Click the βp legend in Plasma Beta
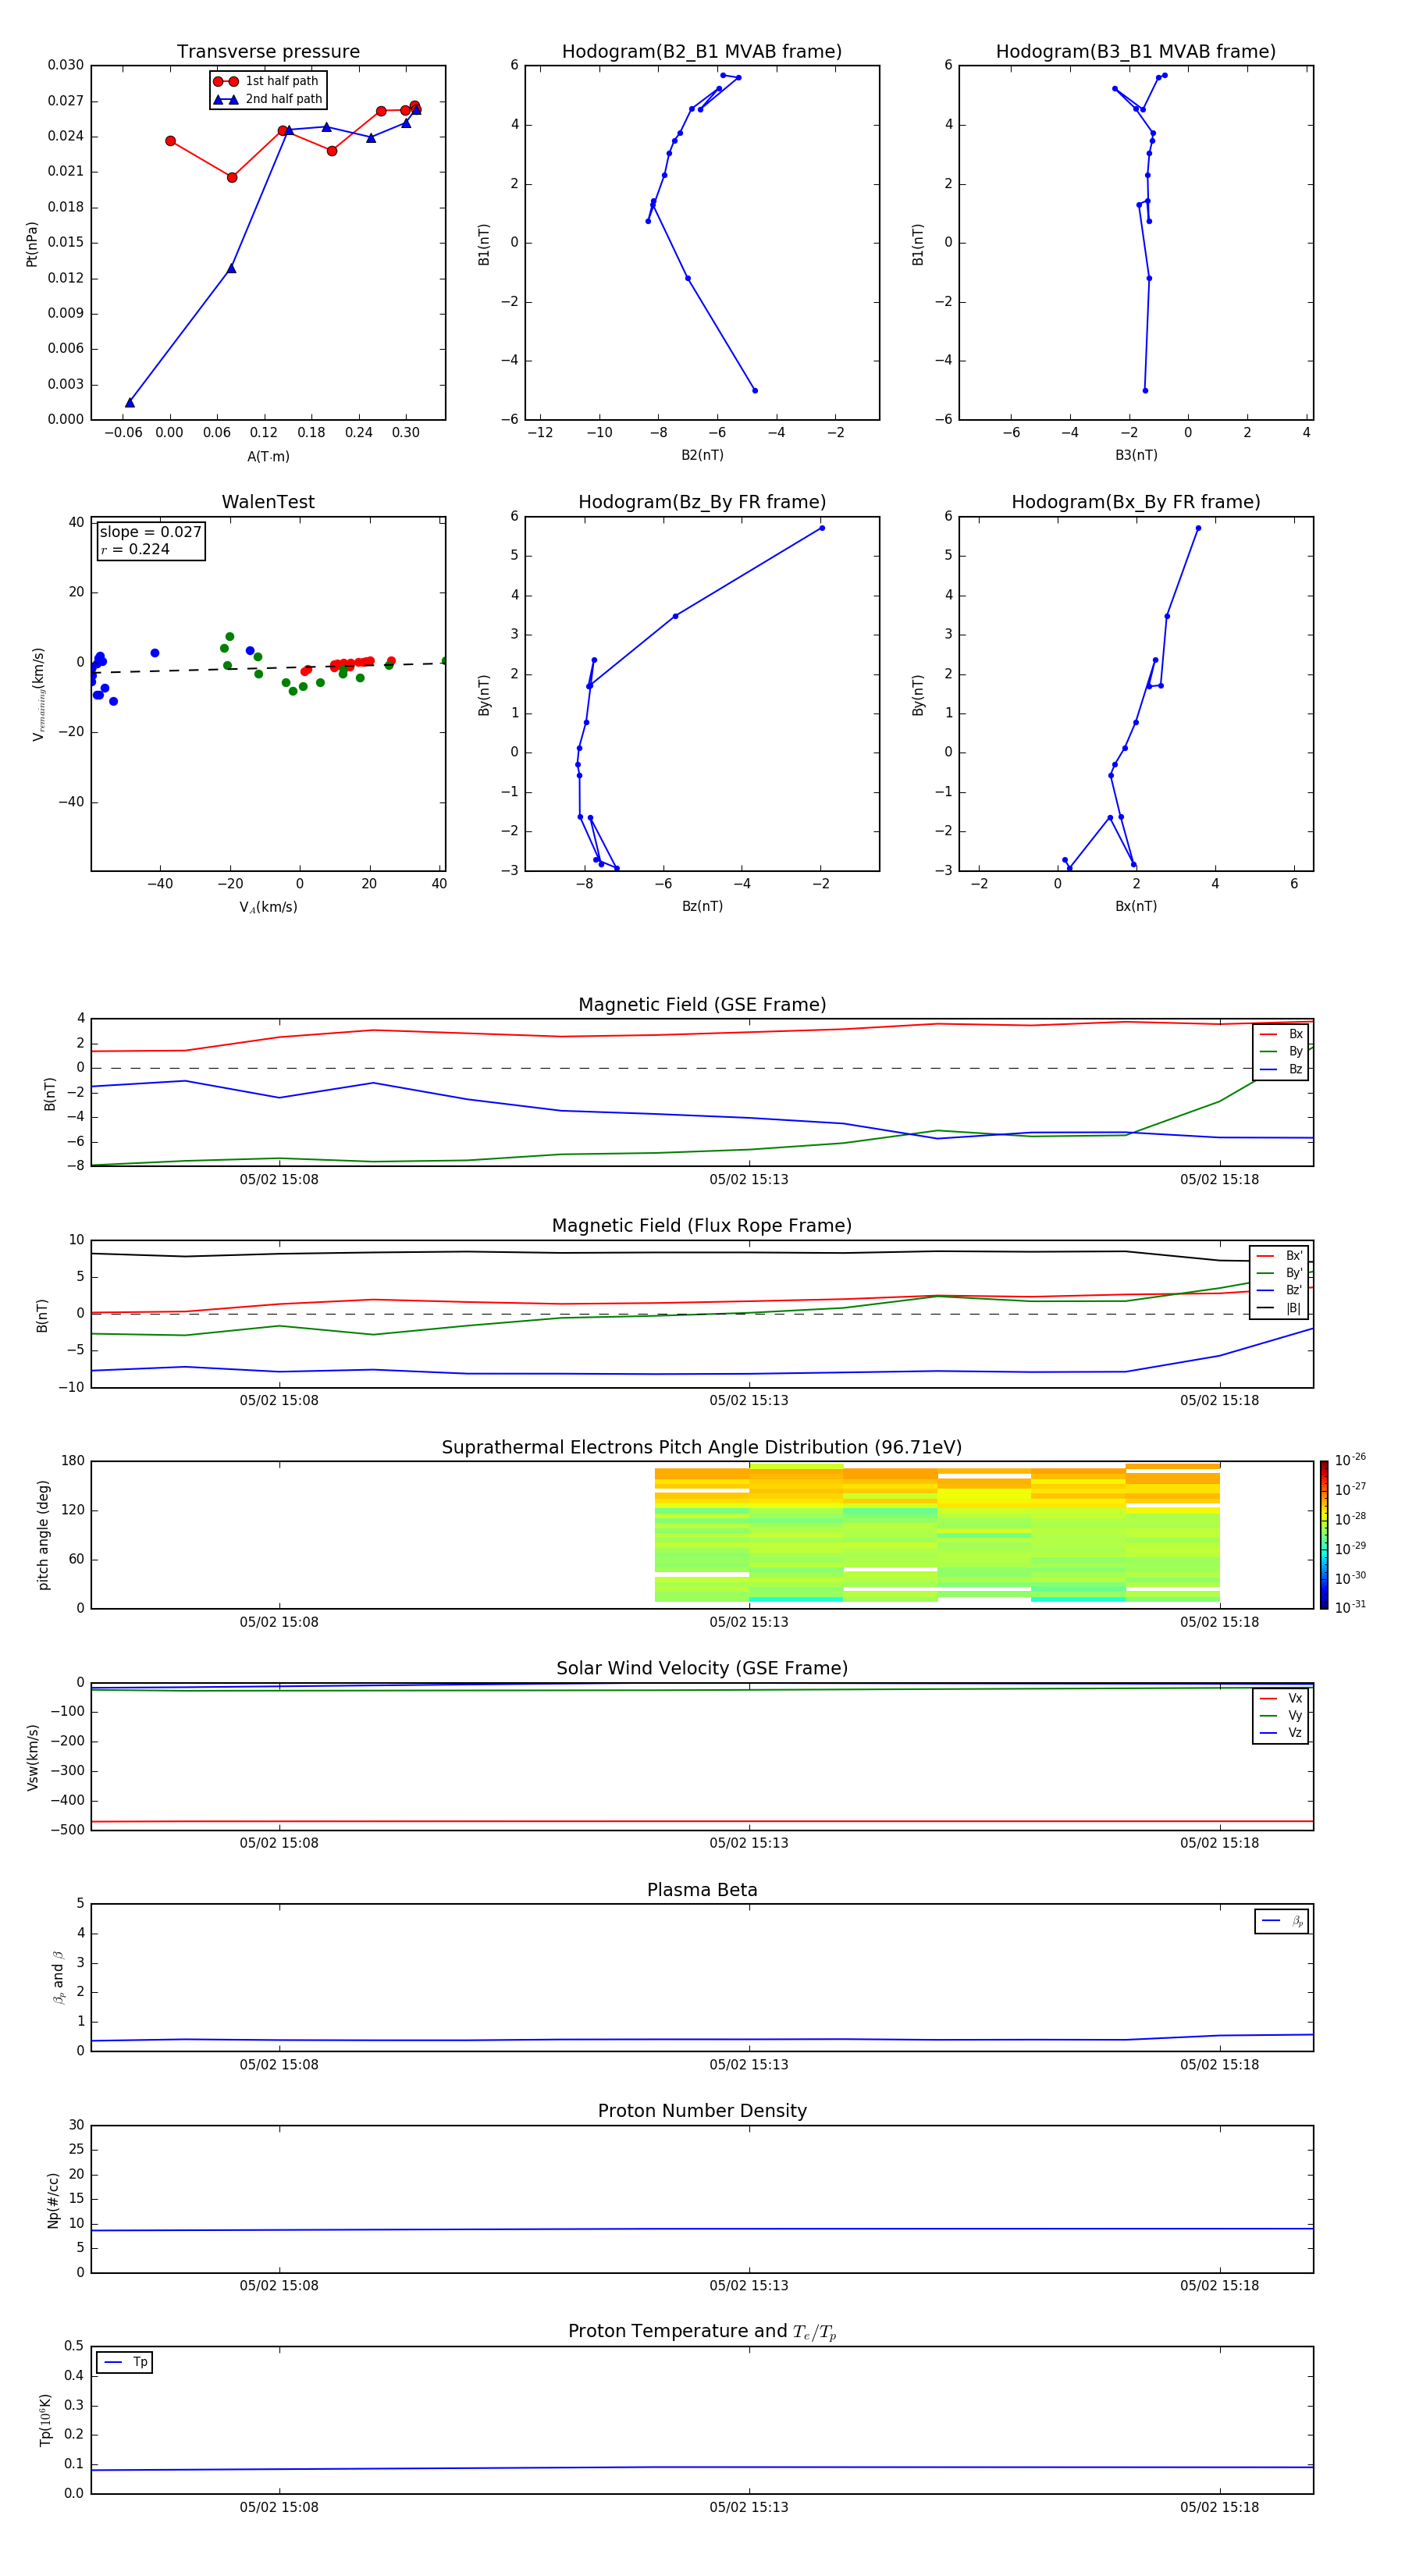 tap(1282, 1921)
